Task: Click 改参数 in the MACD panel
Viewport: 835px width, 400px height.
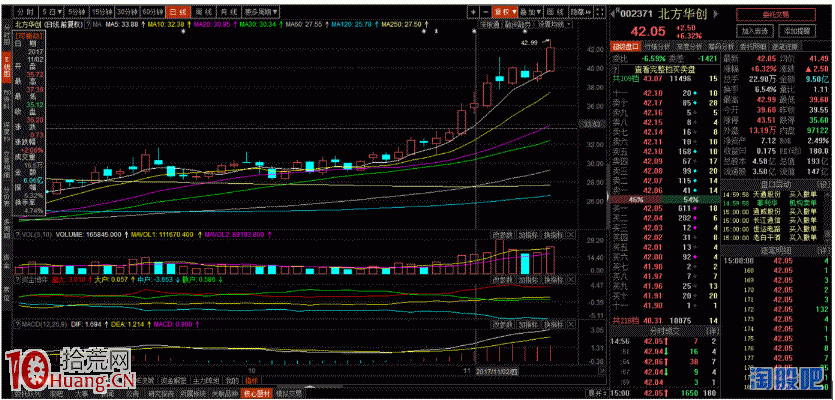Action: [x=502, y=323]
